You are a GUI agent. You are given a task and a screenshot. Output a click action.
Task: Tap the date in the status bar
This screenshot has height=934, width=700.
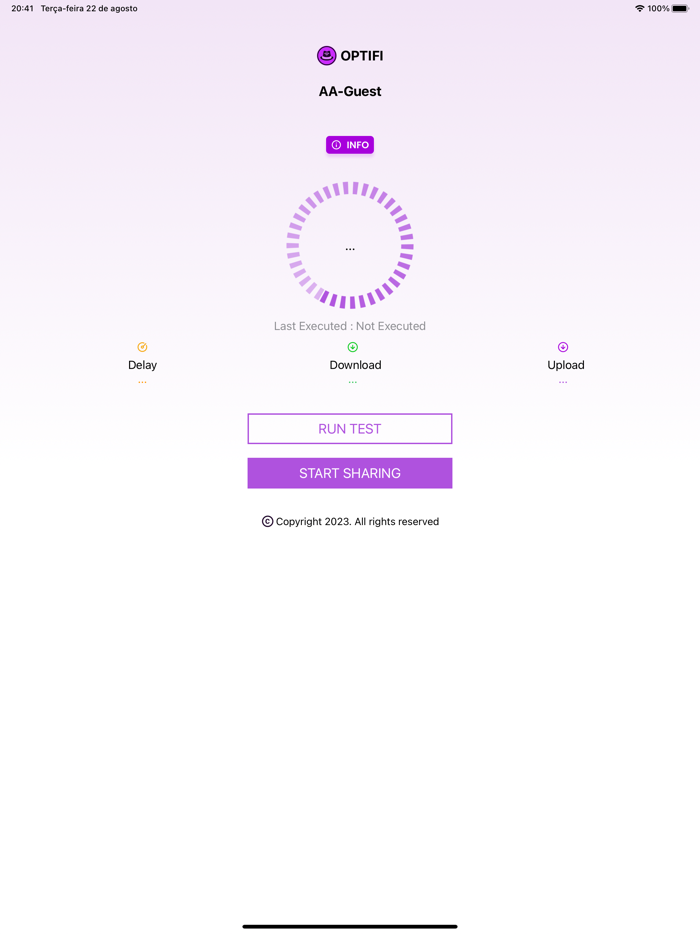pos(88,8)
